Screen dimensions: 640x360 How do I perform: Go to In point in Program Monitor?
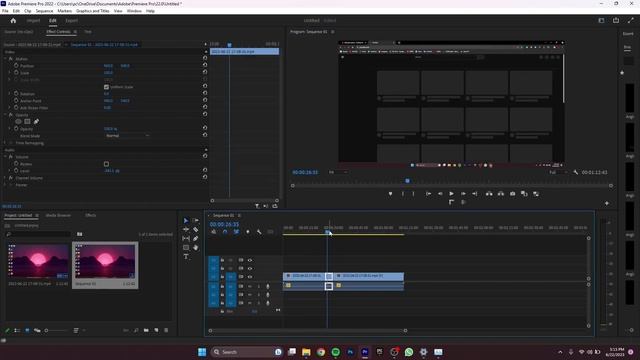pyautogui.click(x=428, y=194)
